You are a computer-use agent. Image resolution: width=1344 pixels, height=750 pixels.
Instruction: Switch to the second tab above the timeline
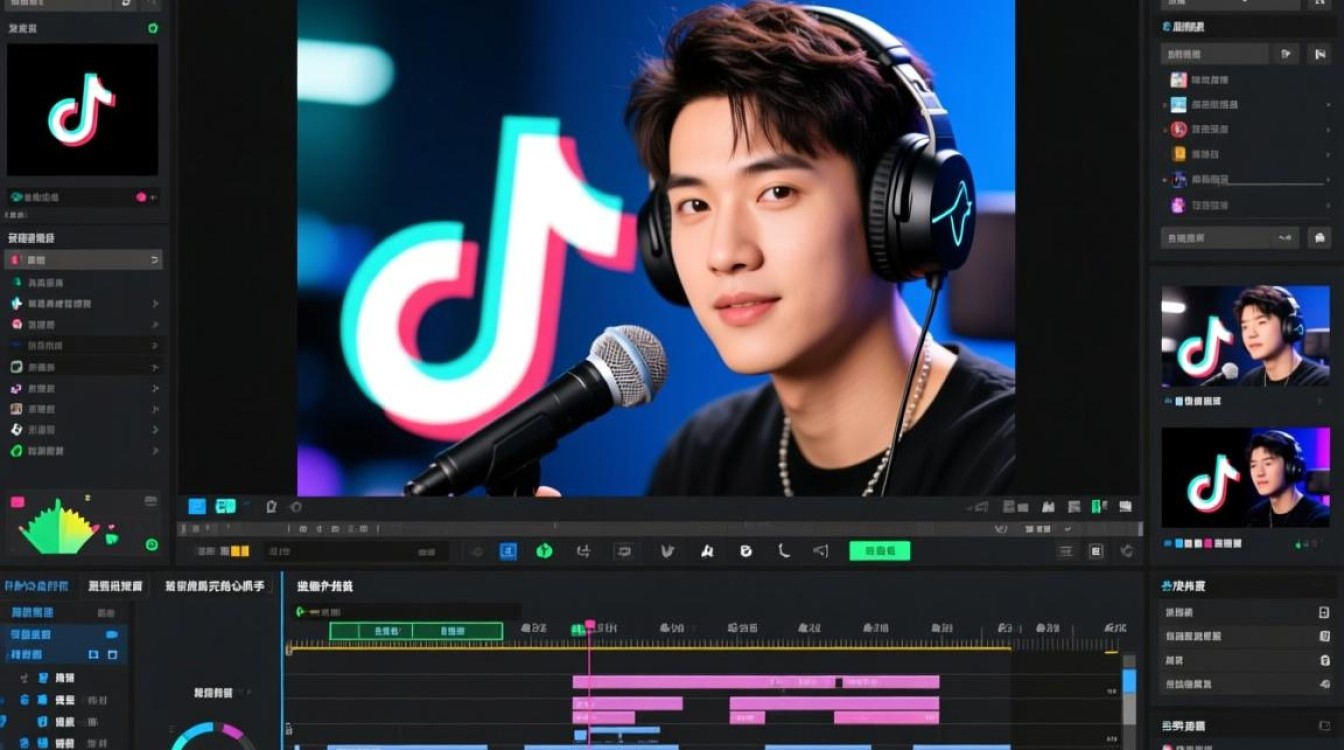pyautogui.click(x=115, y=586)
